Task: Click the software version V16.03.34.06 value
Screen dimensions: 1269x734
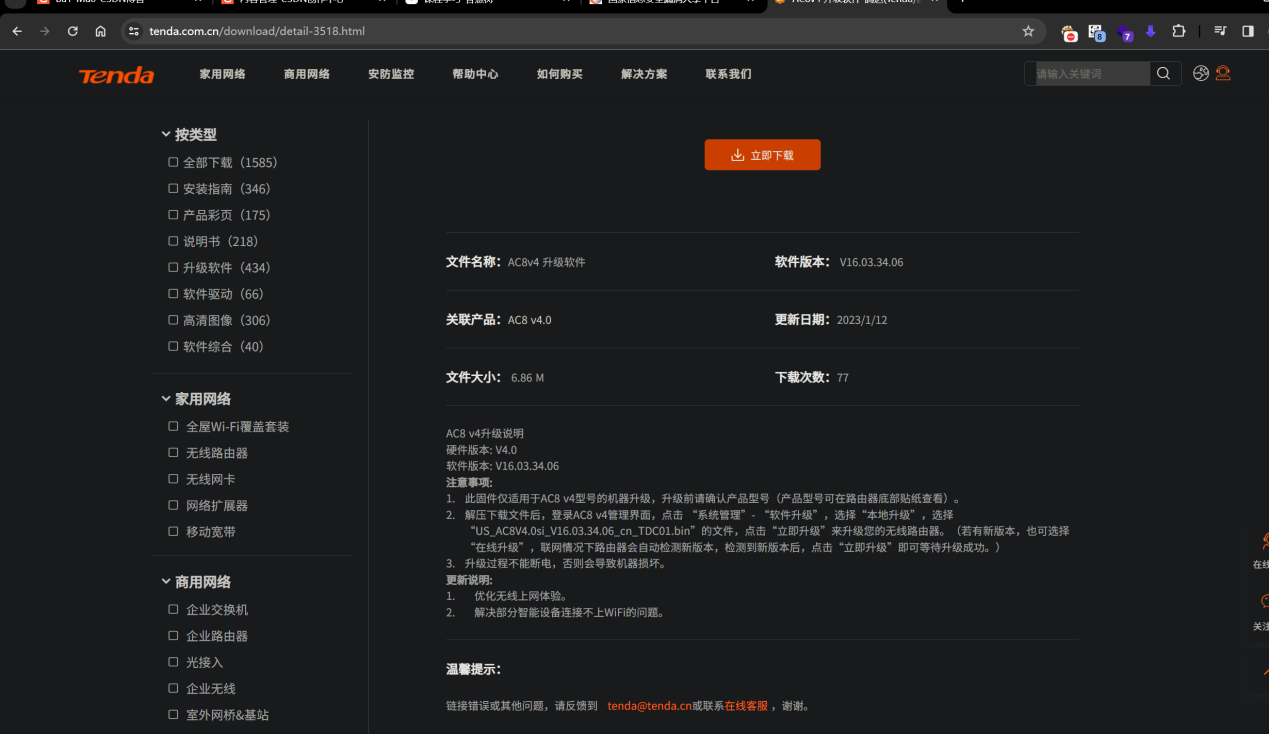Action: tap(871, 263)
